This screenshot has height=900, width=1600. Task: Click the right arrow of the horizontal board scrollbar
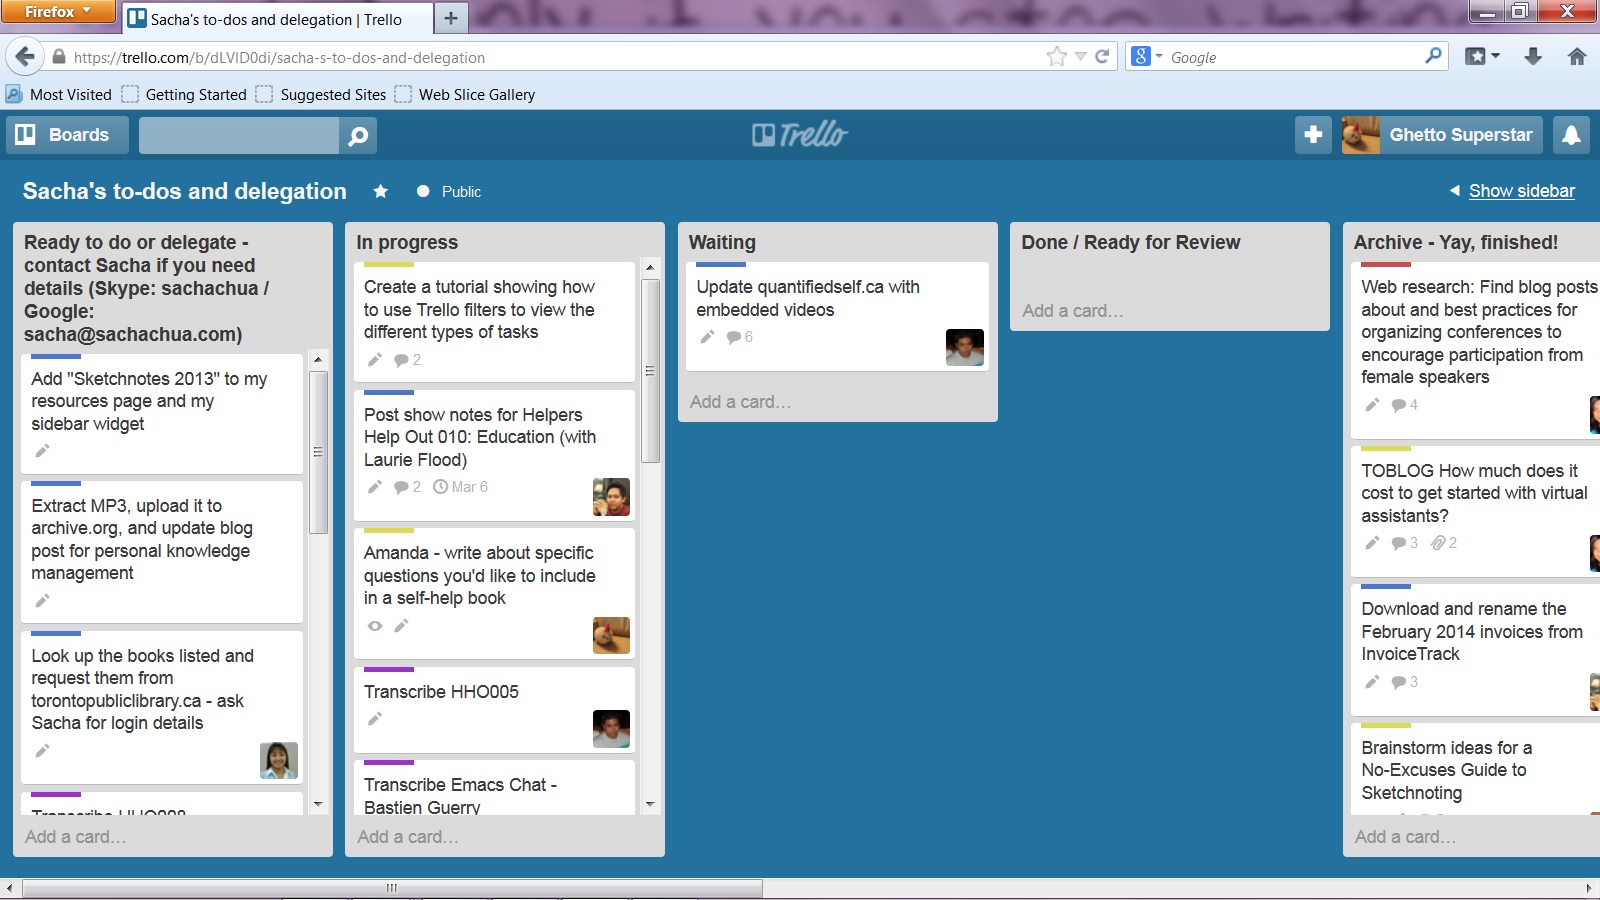[x=1589, y=888]
